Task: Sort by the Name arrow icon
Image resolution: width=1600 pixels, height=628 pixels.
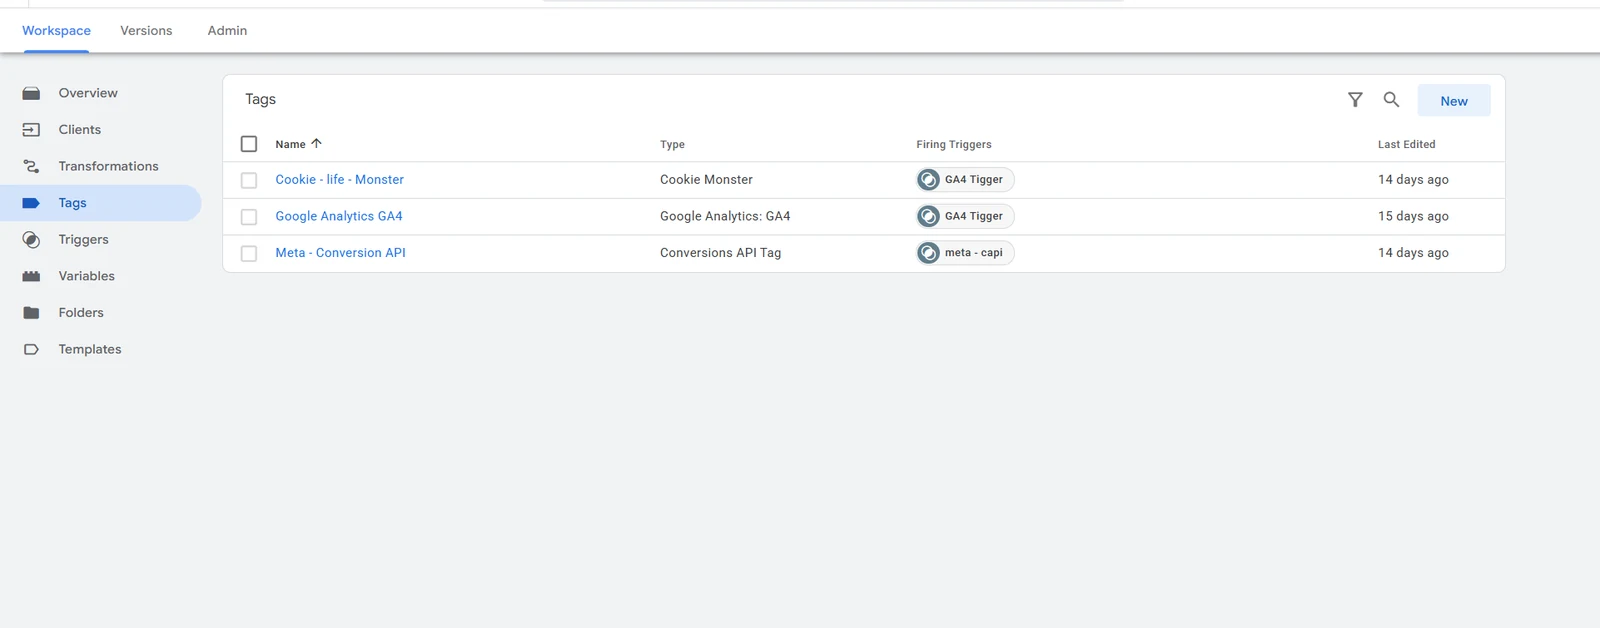Action: [x=316, y=144]
